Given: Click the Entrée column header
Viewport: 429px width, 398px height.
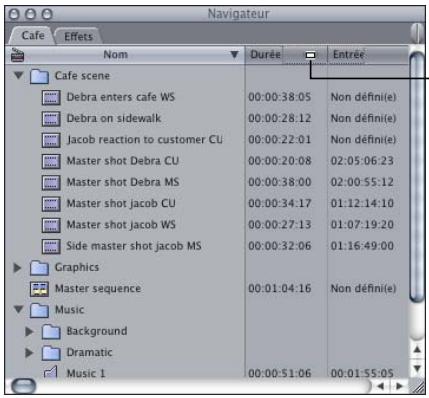Looking at the screenshot, I should [x=368, y=55].
